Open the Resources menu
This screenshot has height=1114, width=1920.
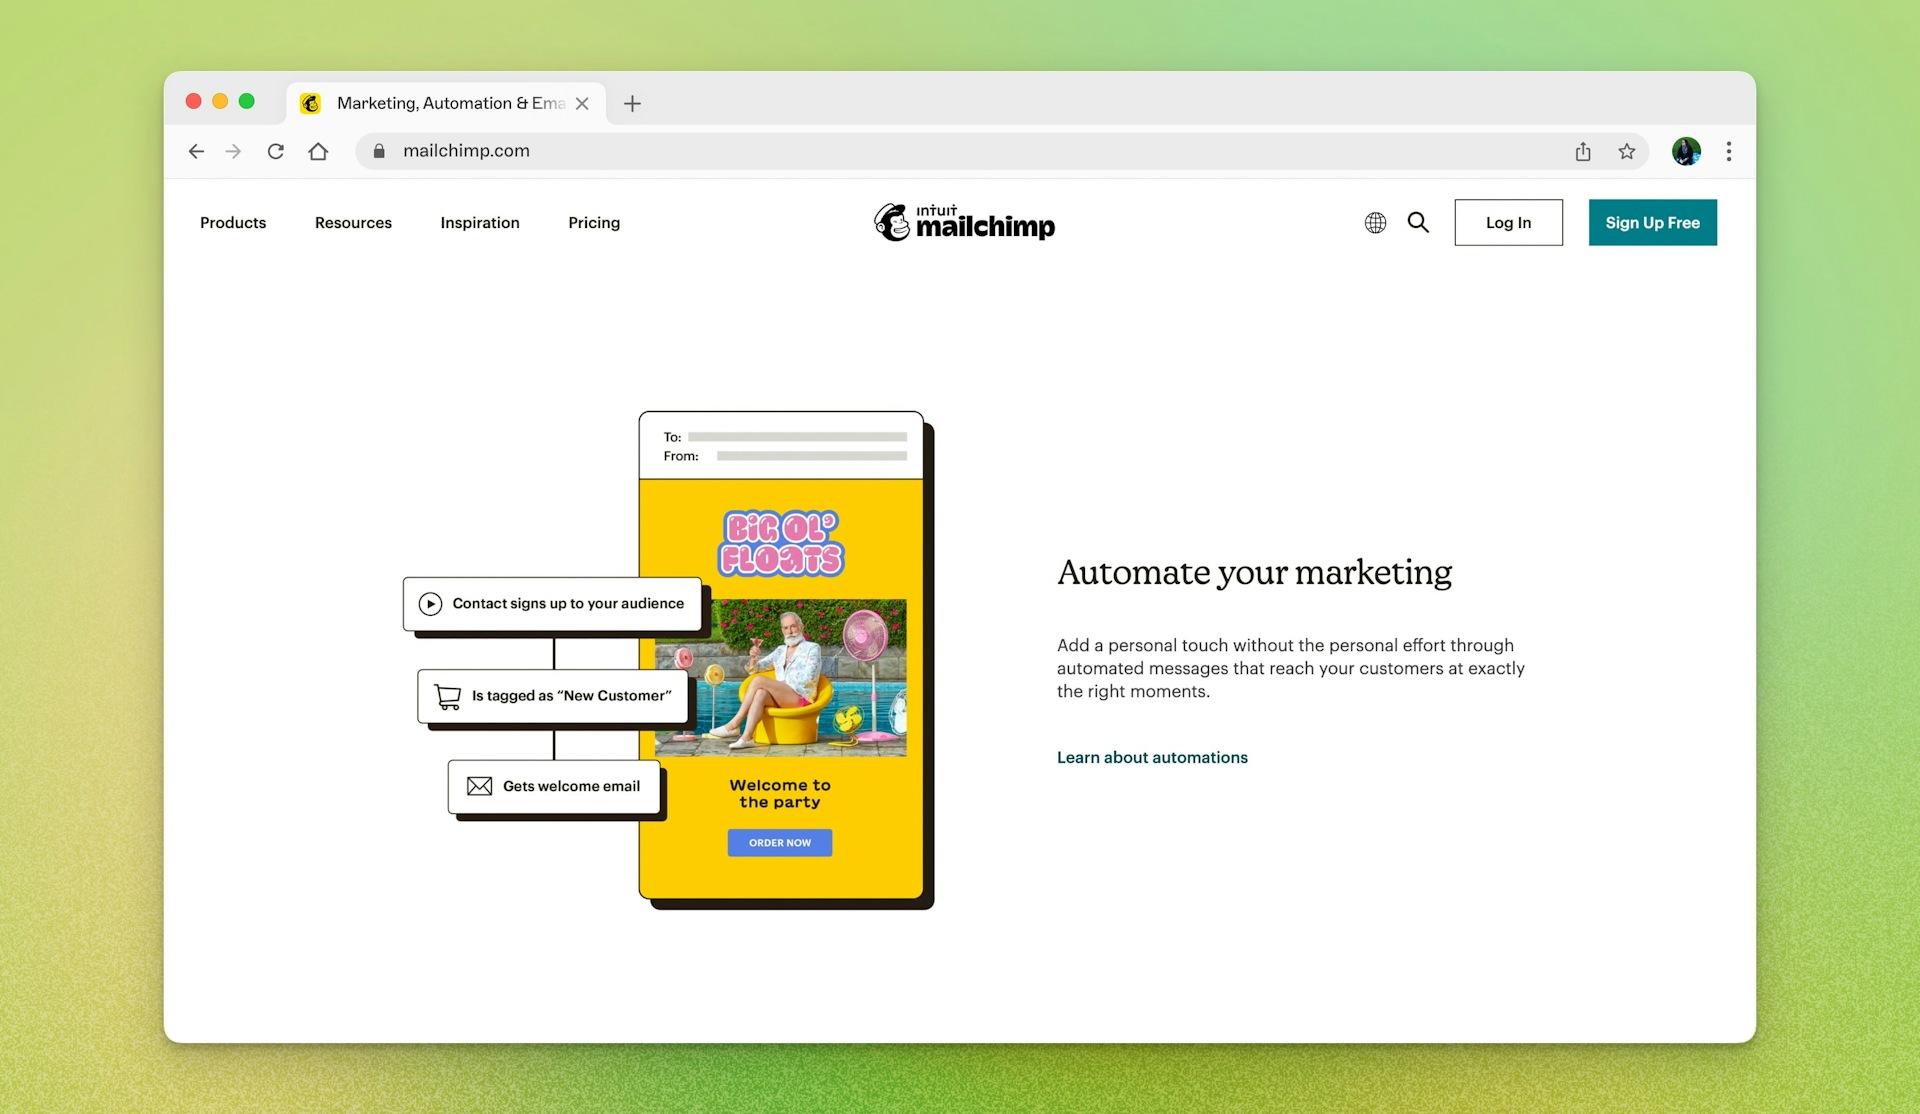pos(353,221)
